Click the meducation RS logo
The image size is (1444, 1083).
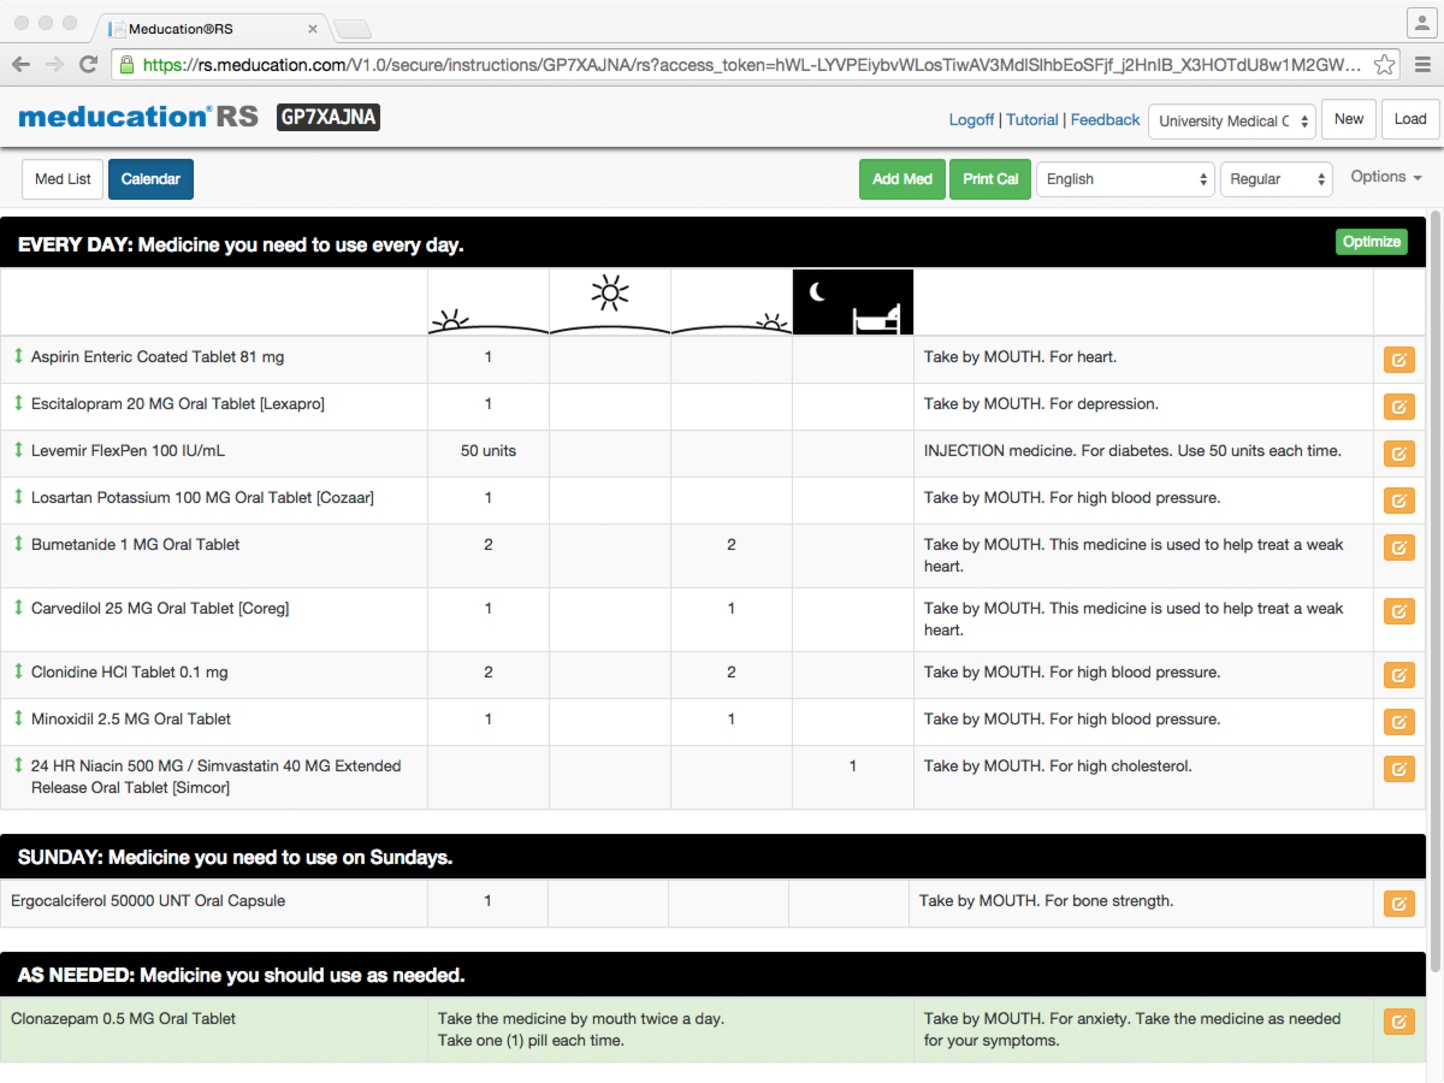coord(138,117)
